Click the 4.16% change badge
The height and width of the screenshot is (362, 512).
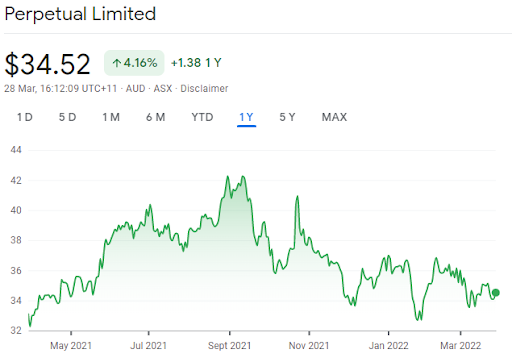(134, 63)
